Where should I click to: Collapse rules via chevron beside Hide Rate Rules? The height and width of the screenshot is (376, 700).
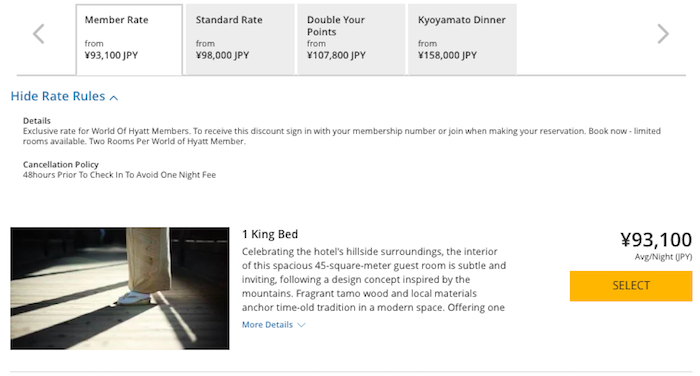(114, 97)
